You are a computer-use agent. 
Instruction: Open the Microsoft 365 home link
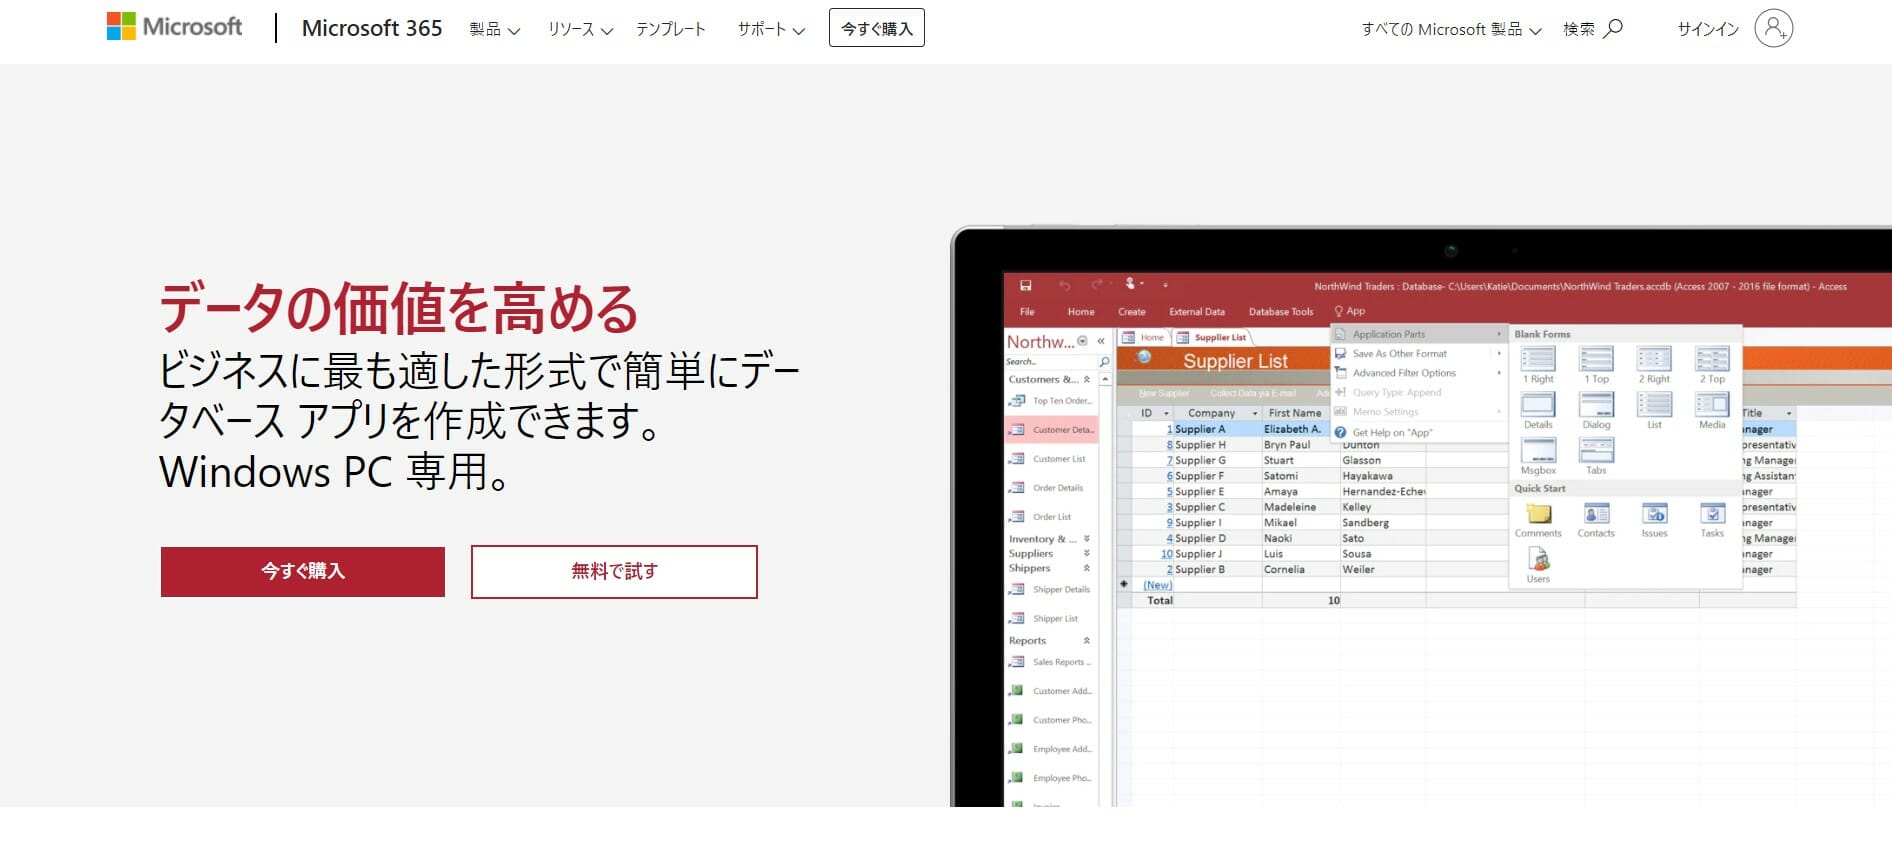pyautogui.click(x=372, y=28)
